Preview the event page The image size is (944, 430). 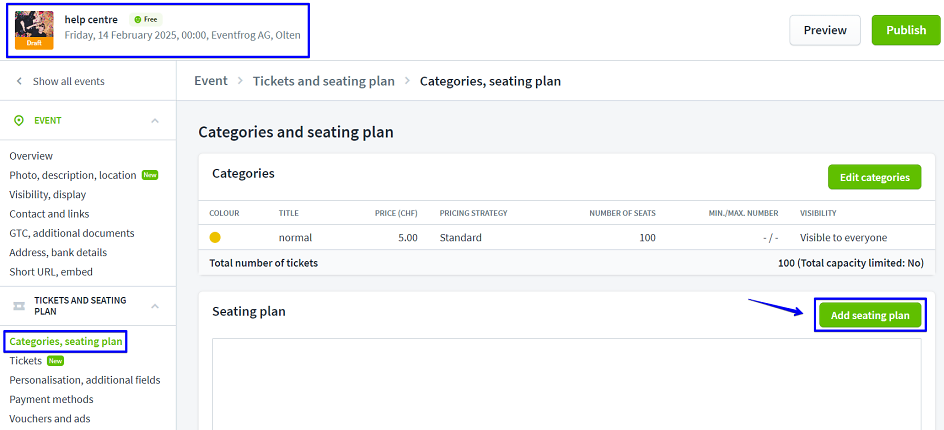[824, 30]
